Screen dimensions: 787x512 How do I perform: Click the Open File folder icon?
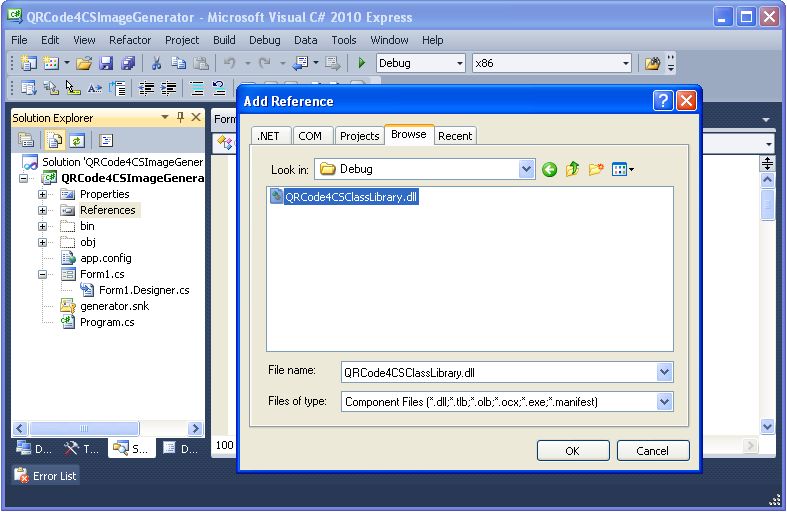[x=84, y=63]
